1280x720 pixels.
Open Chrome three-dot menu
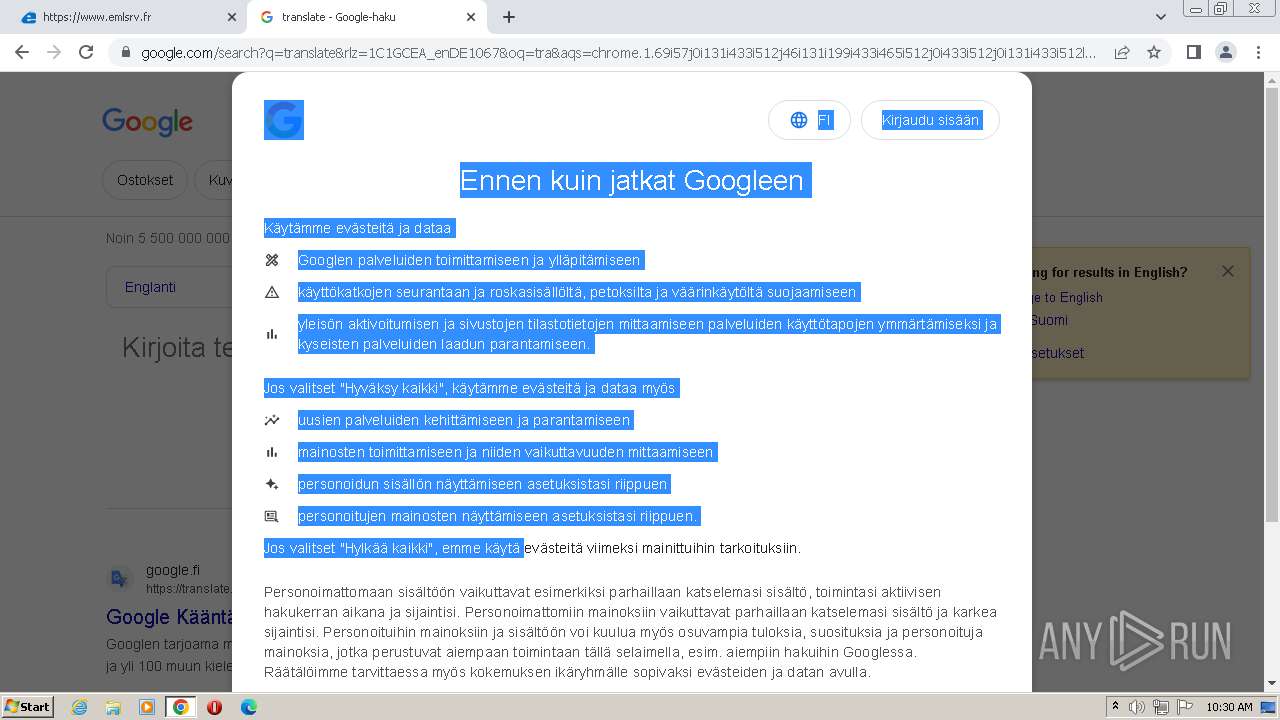(x=1258, y=52)
